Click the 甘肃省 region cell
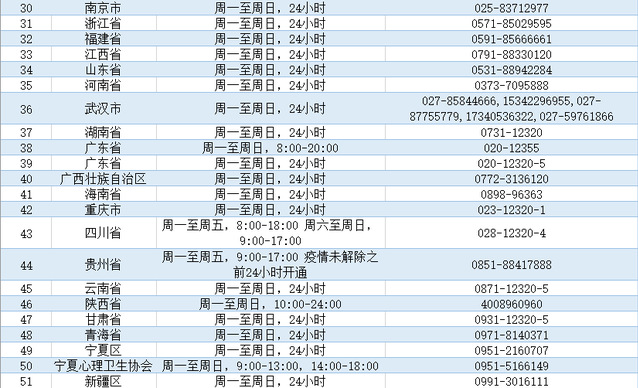The image size is (638, 388). [x=103, y=320]
